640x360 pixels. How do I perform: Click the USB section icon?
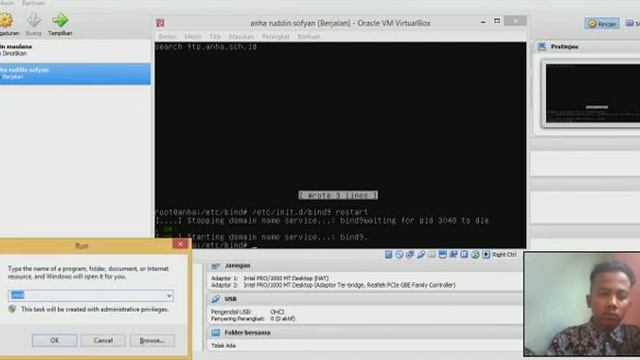[216, 299]
